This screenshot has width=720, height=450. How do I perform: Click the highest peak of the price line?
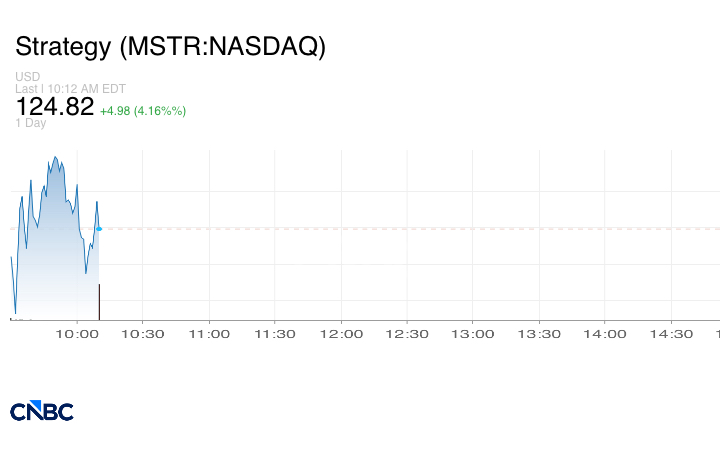point(55,157)
